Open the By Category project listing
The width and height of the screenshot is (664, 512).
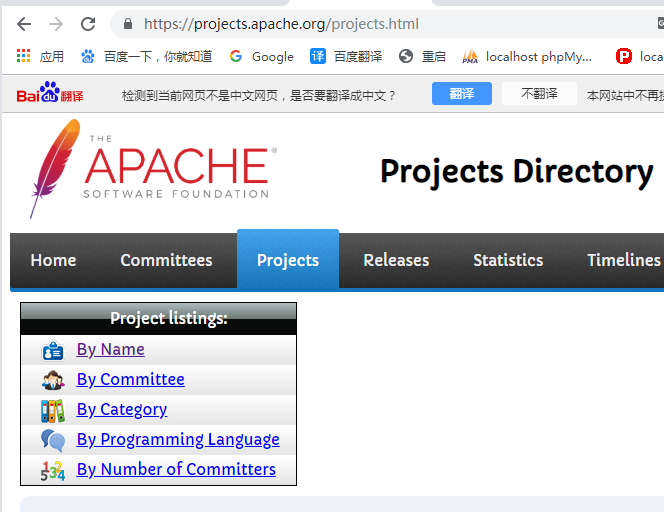[122, 410]
